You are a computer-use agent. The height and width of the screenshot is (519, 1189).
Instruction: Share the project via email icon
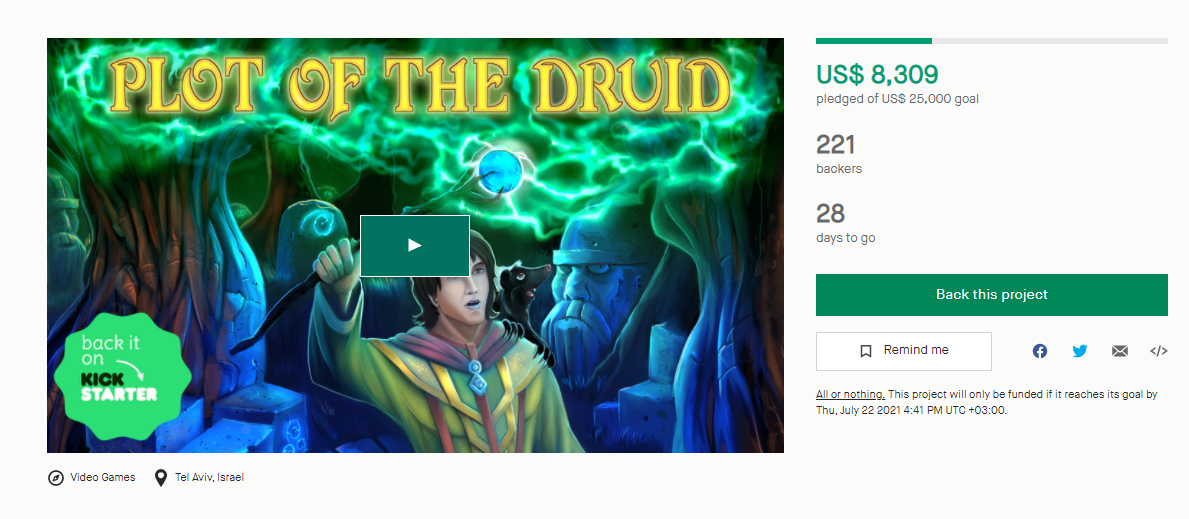[1119, 351]
